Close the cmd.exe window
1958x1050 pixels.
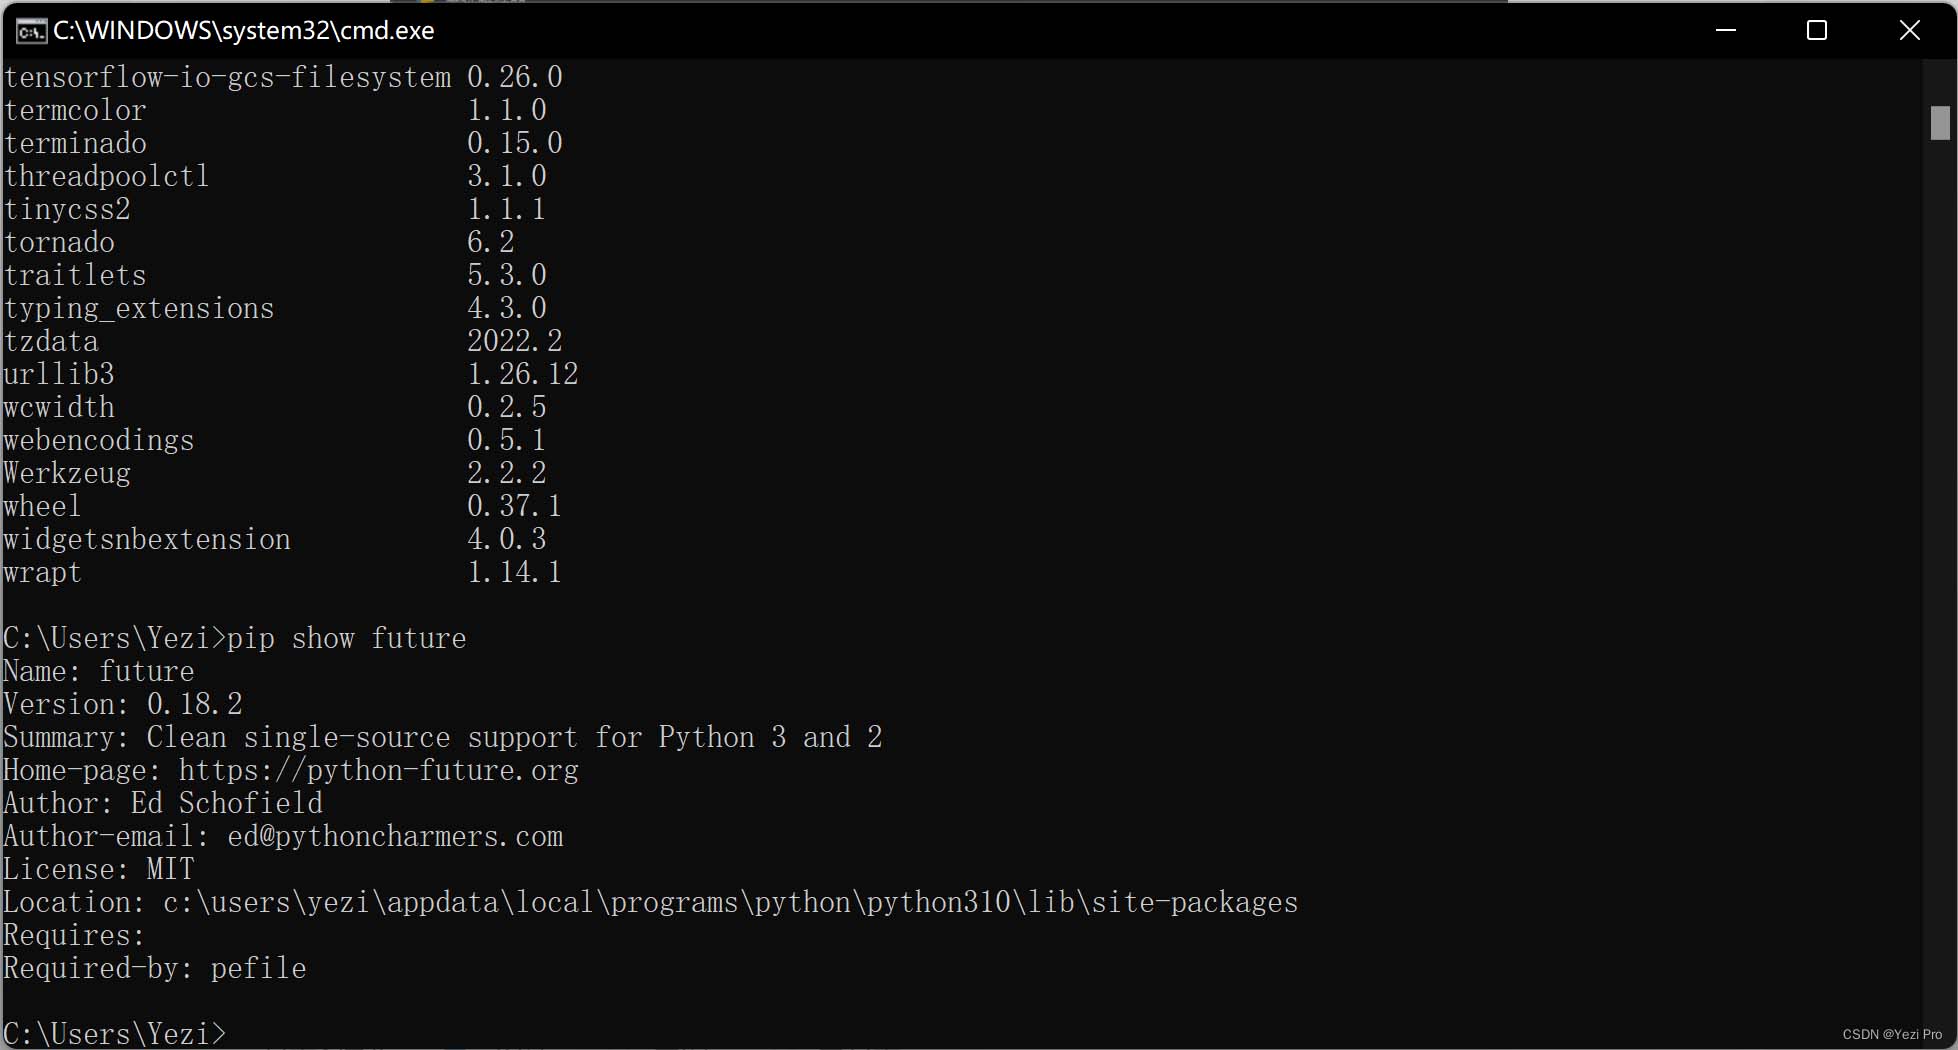[x=1909, y=30]
